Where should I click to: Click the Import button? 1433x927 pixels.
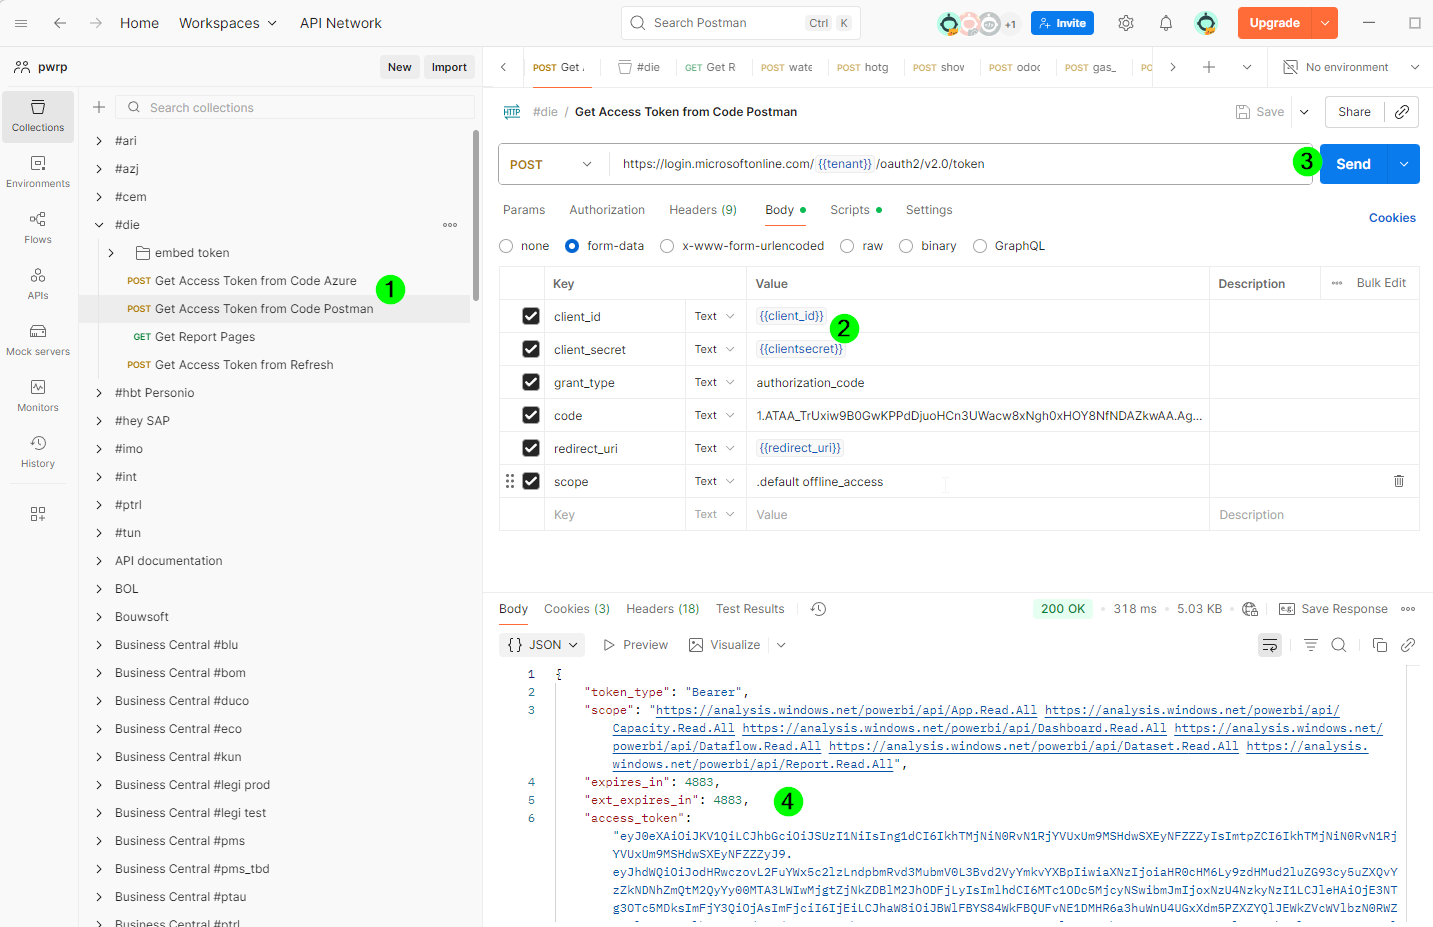(449, 67)
